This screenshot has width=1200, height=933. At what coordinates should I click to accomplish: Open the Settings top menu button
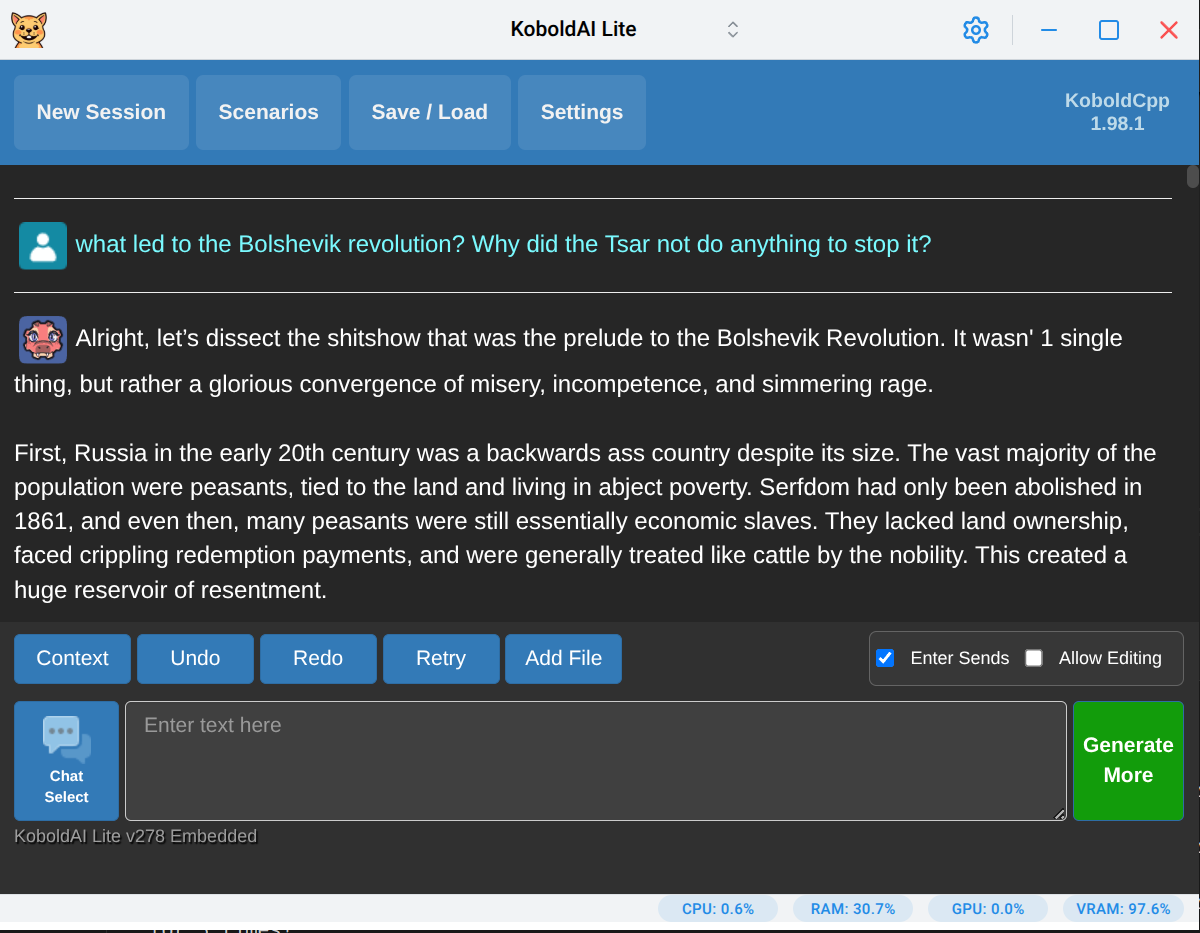click(581, 112)
